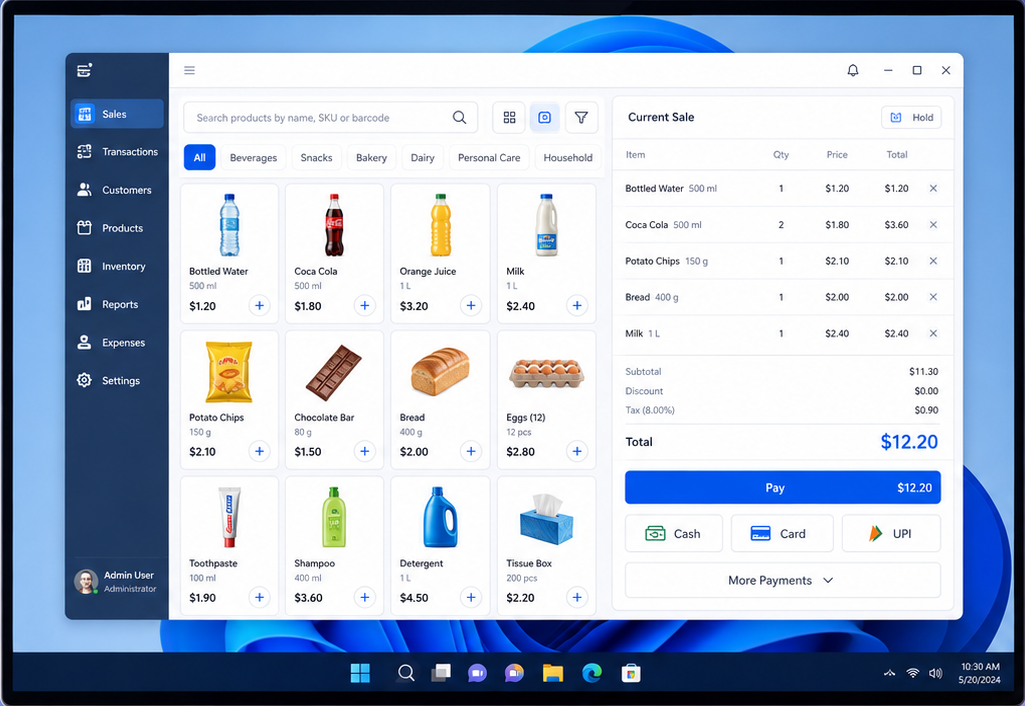The image size is (1025, 706).
Task: Go to Transactions in the sidebar
Action: click(117, 152)
